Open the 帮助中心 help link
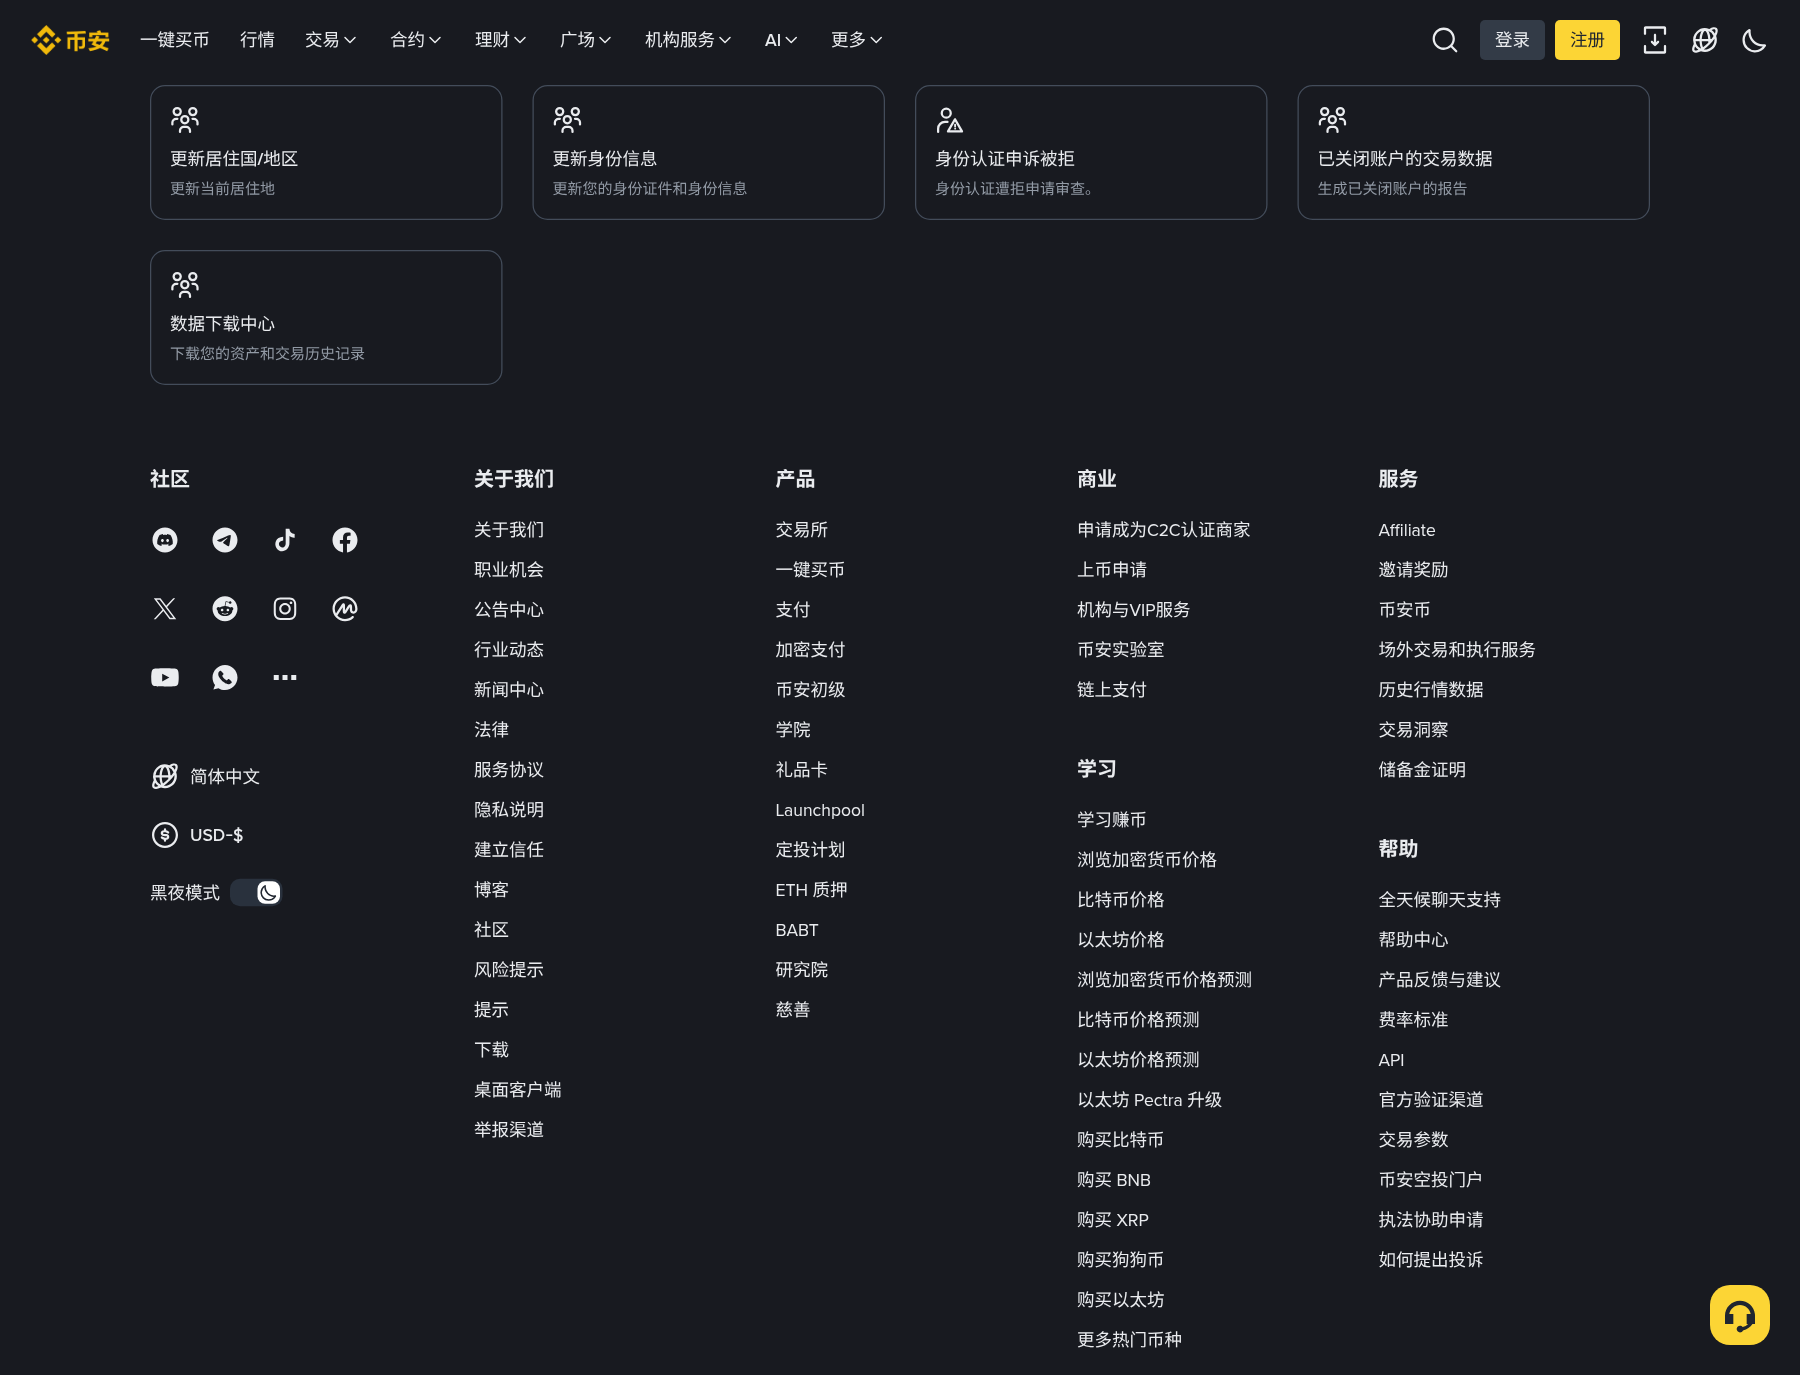This screenshot has height=1375, width=1800. click(1413, 940)
